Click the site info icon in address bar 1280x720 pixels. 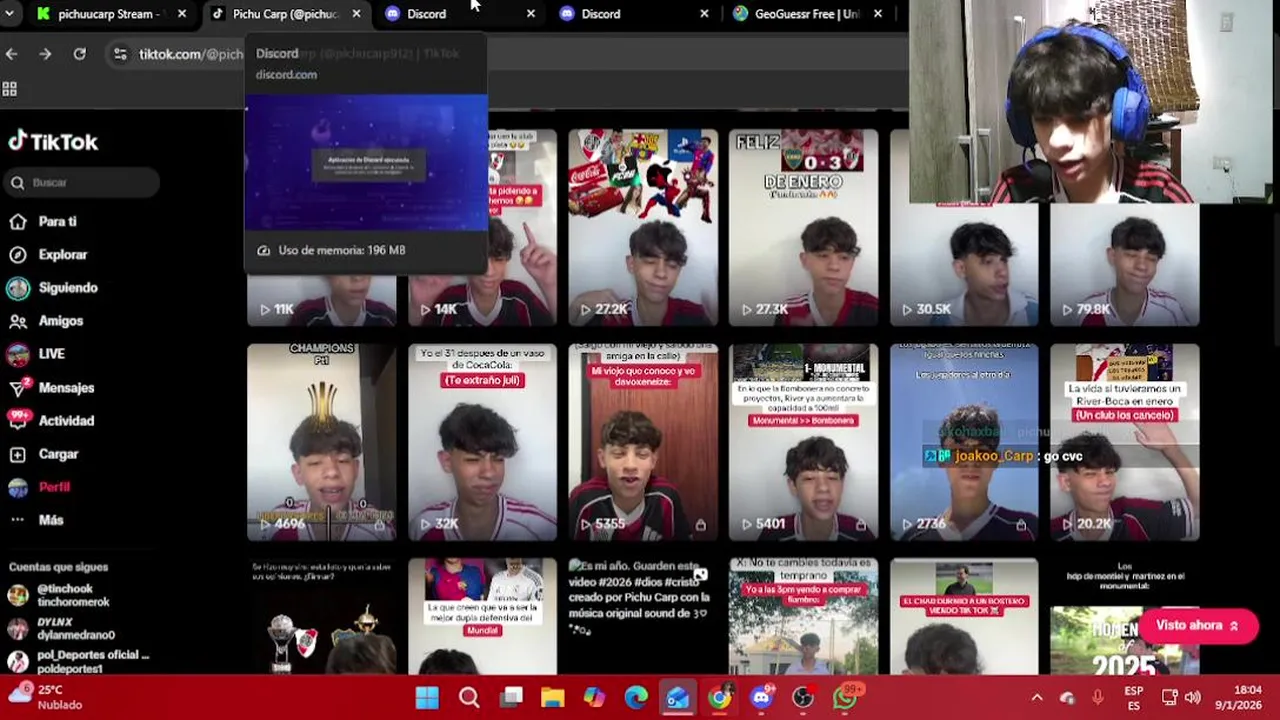[120, 54]
